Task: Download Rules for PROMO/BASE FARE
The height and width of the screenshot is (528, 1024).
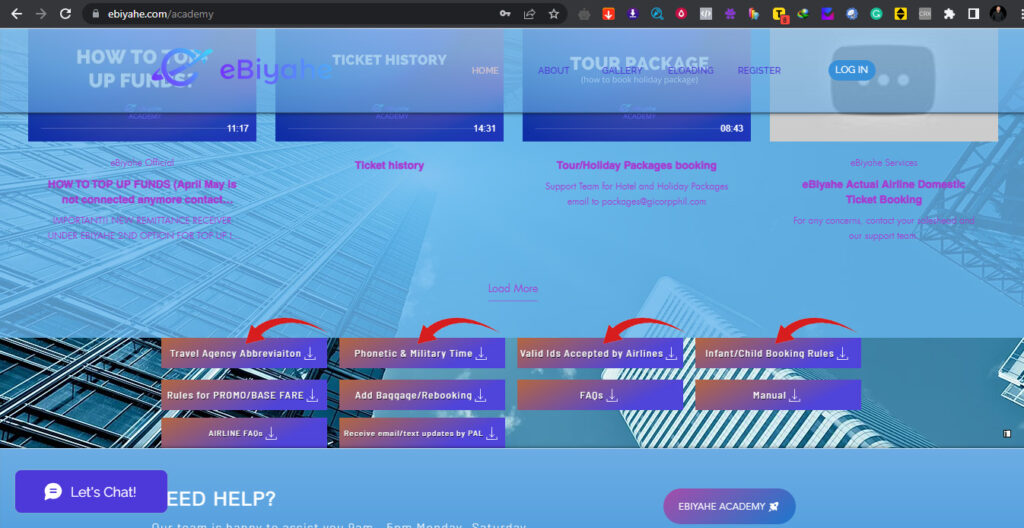Action: (x=244, y=395)
